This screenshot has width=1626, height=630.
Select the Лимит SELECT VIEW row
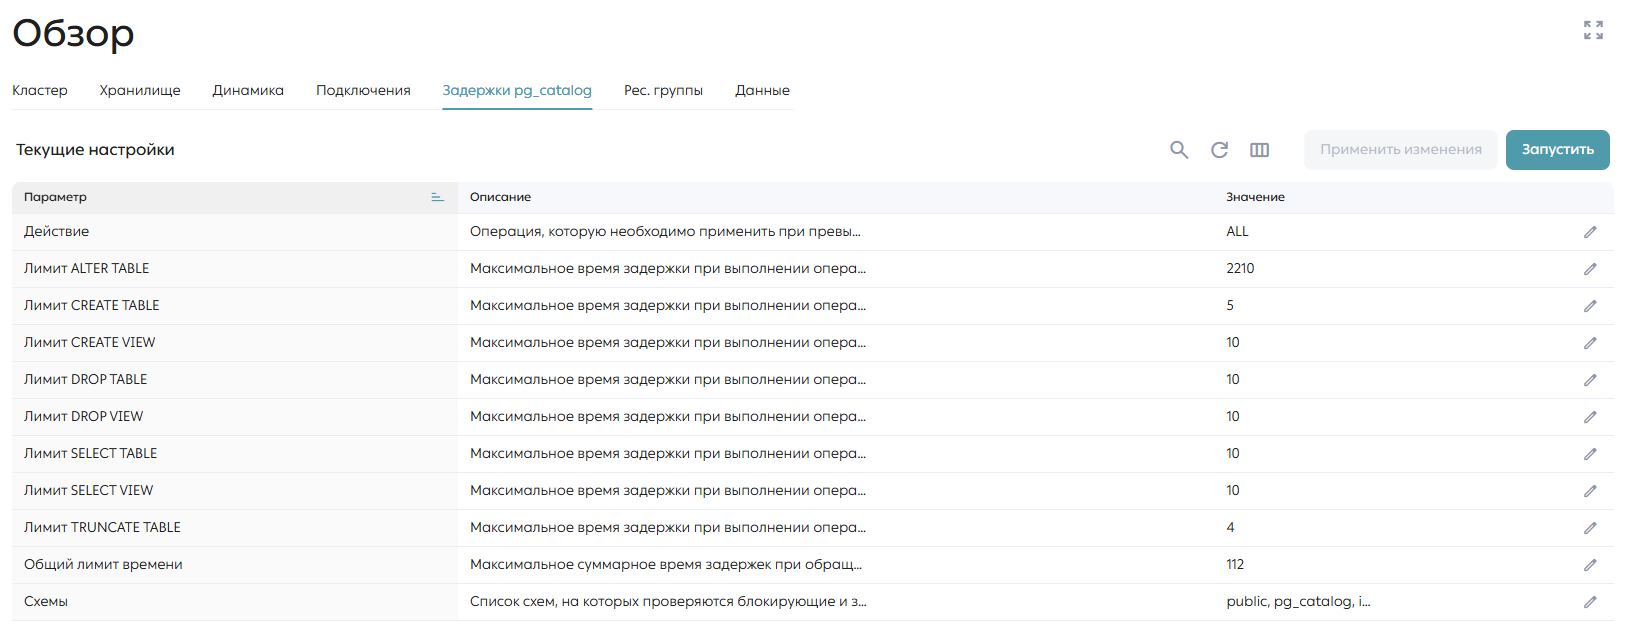[812, 491]
